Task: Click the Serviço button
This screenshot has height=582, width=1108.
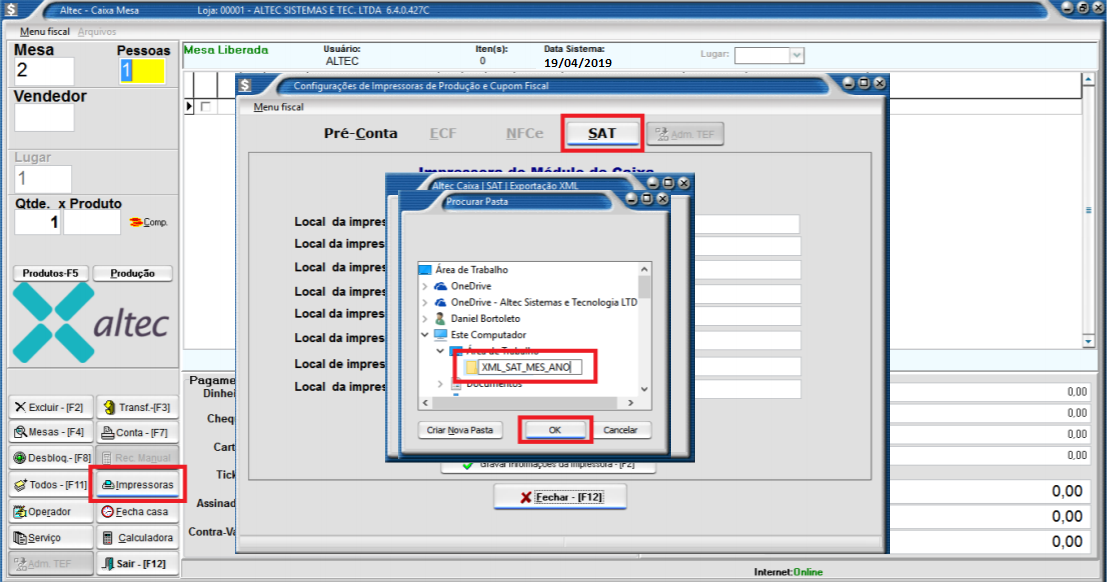Action: point(50,538)
